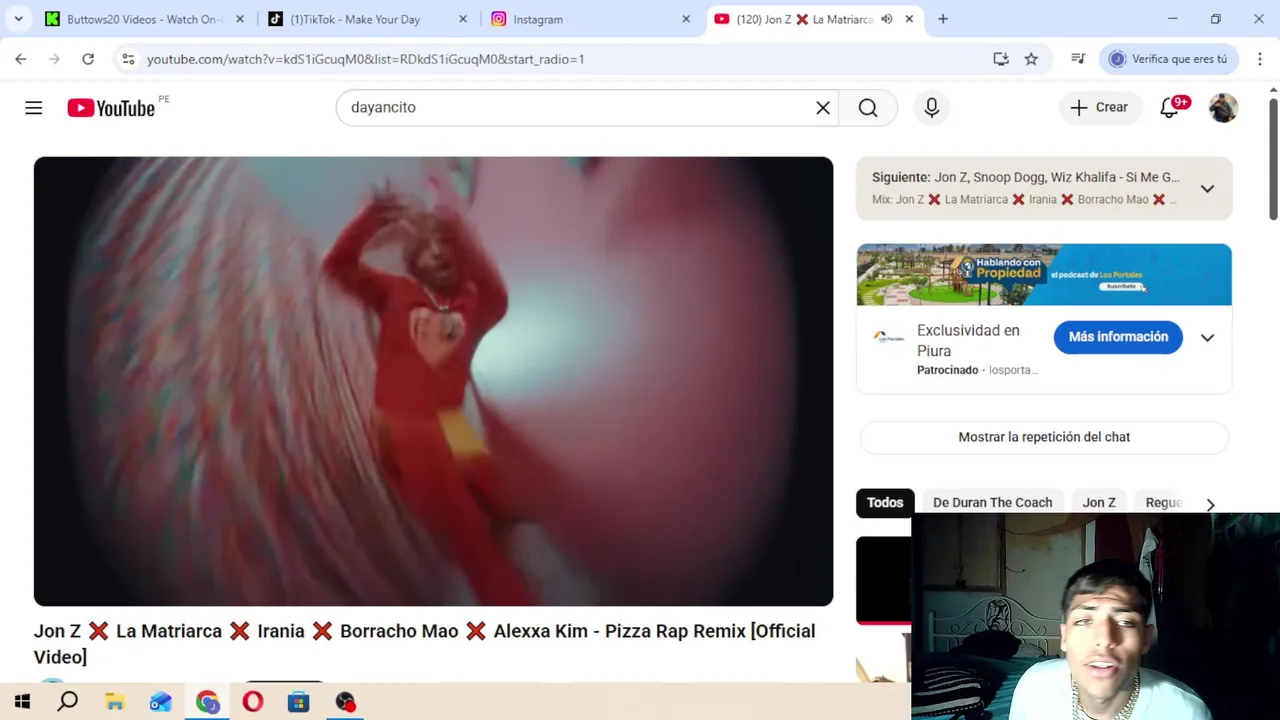Click the YouTube URL in address bar
This screenshot has width=1280, height=720.
tap(365, 59)
